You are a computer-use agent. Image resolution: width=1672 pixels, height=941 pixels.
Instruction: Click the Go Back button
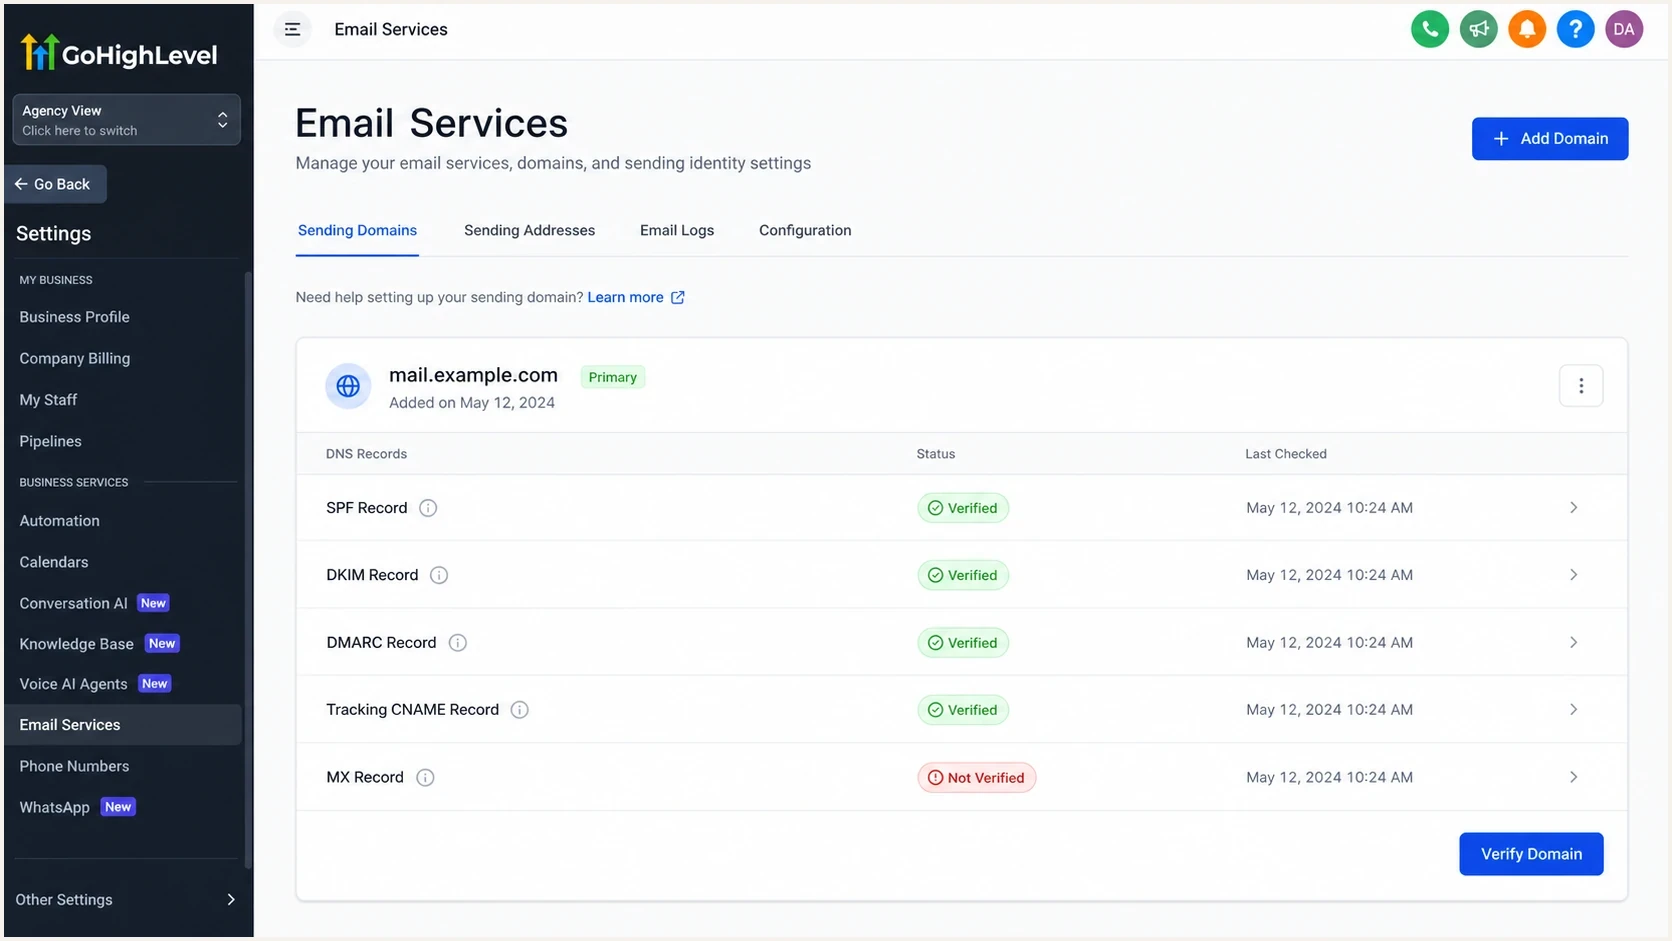pyautogui.click(x=56, y=184)
